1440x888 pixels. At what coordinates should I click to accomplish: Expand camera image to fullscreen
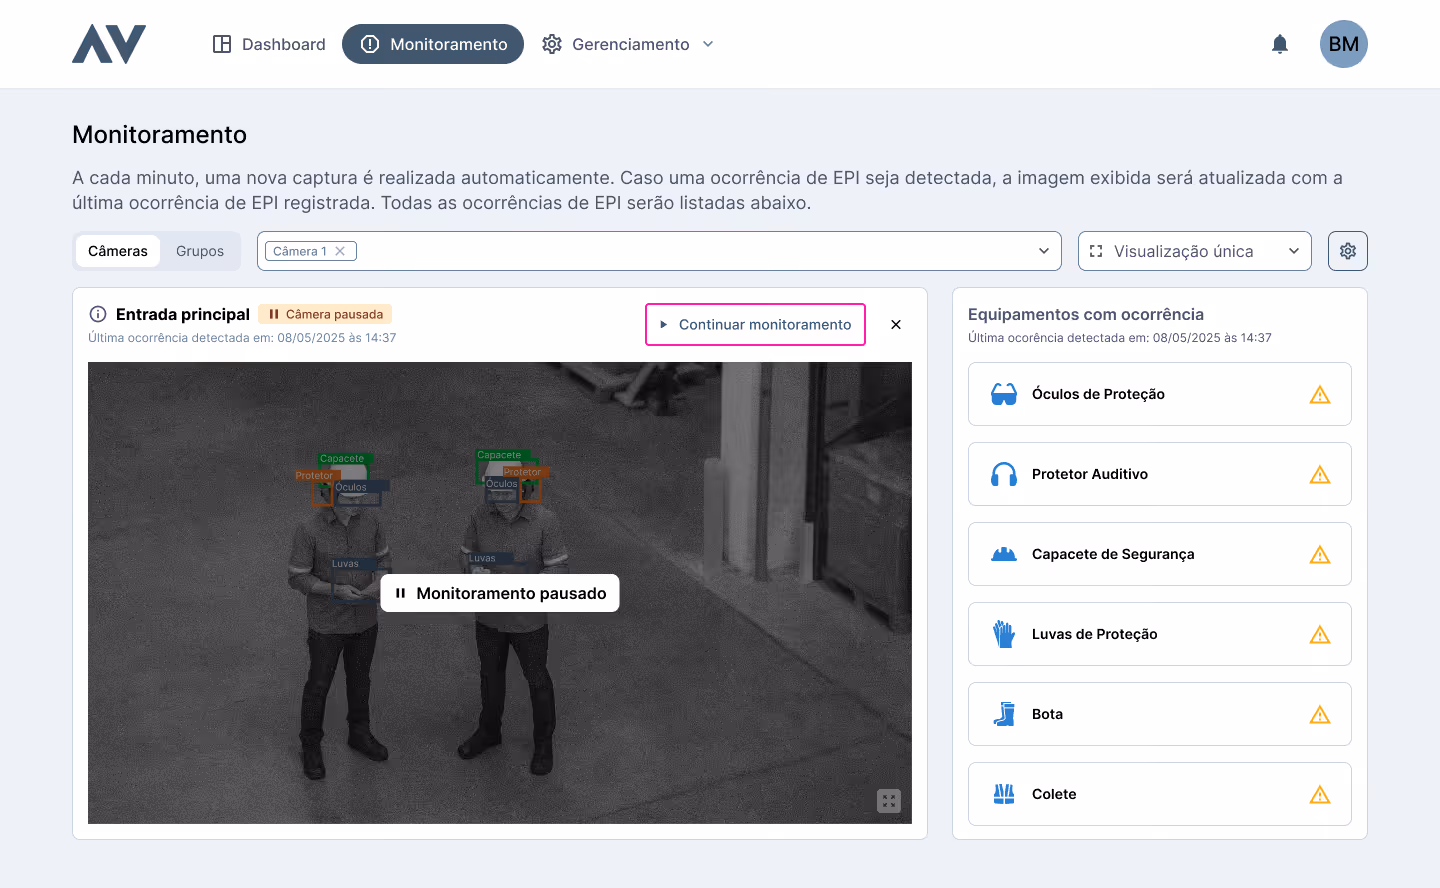pos(889,801)
